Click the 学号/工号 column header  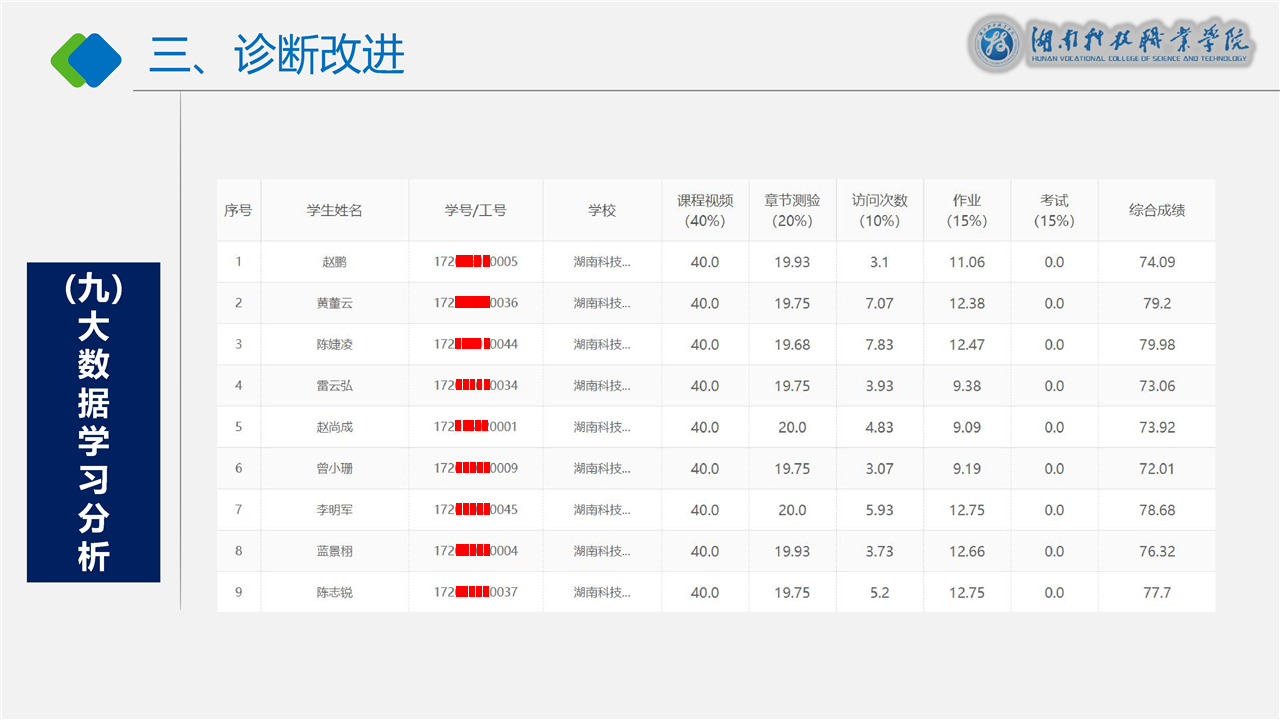point(475,210)
